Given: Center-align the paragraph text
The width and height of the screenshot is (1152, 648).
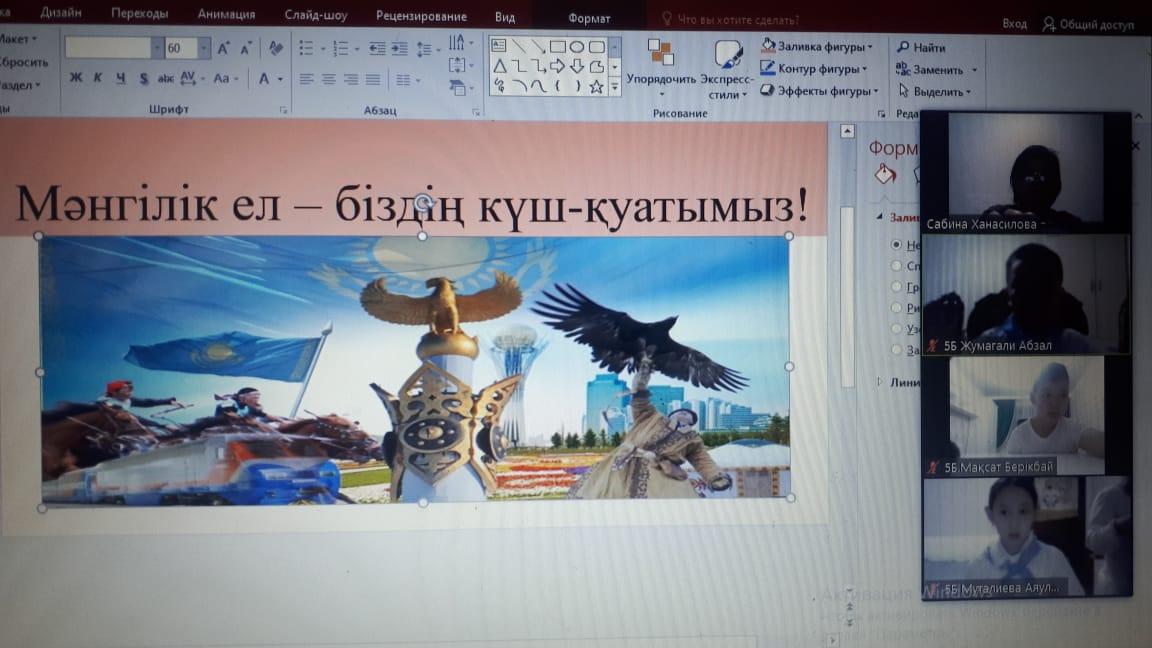Looking at the screenshot, I should pyautogui.click(x=328, y=79).
